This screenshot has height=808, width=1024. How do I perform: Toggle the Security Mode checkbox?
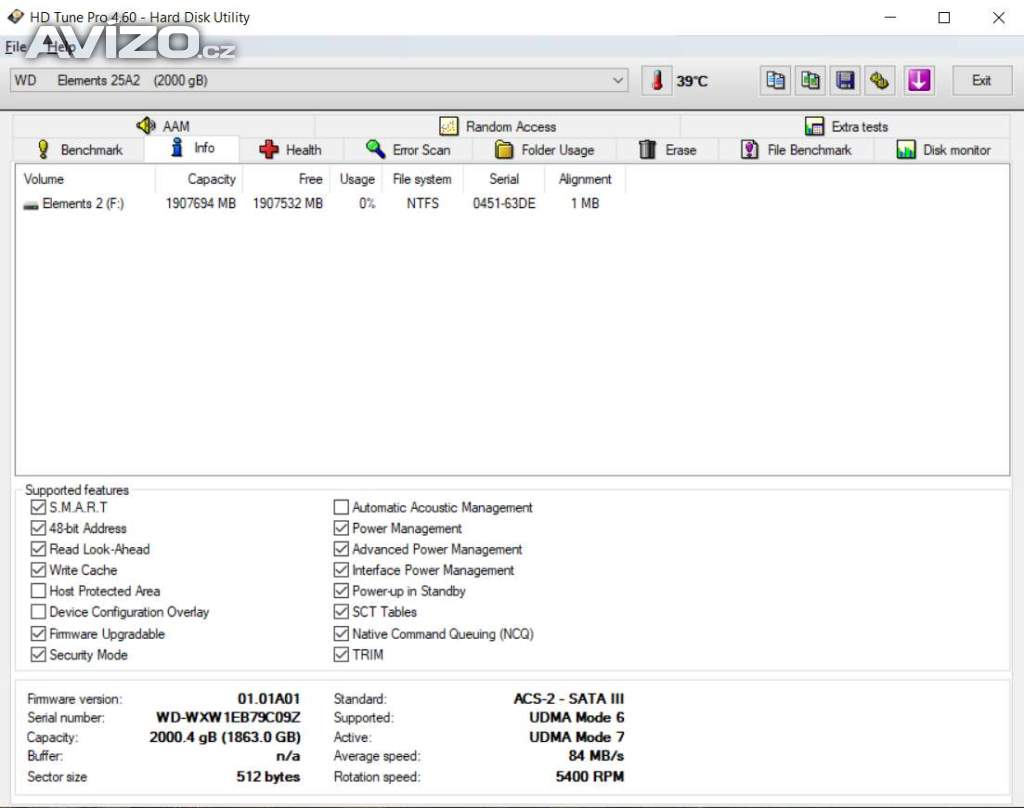tap(38, 654)
